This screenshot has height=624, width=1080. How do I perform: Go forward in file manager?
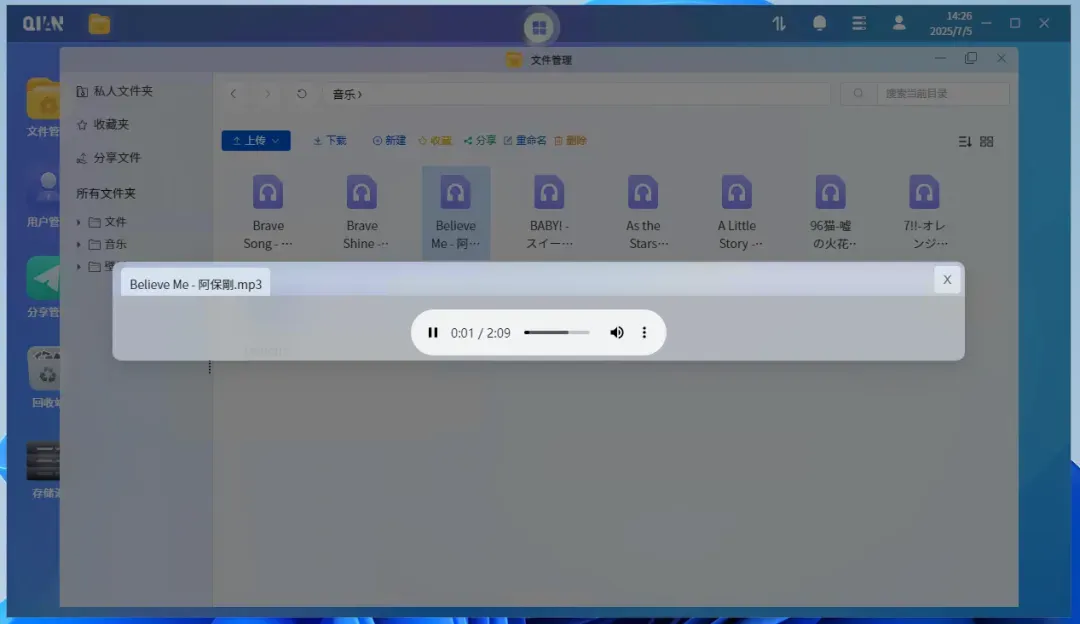(267, 94)
